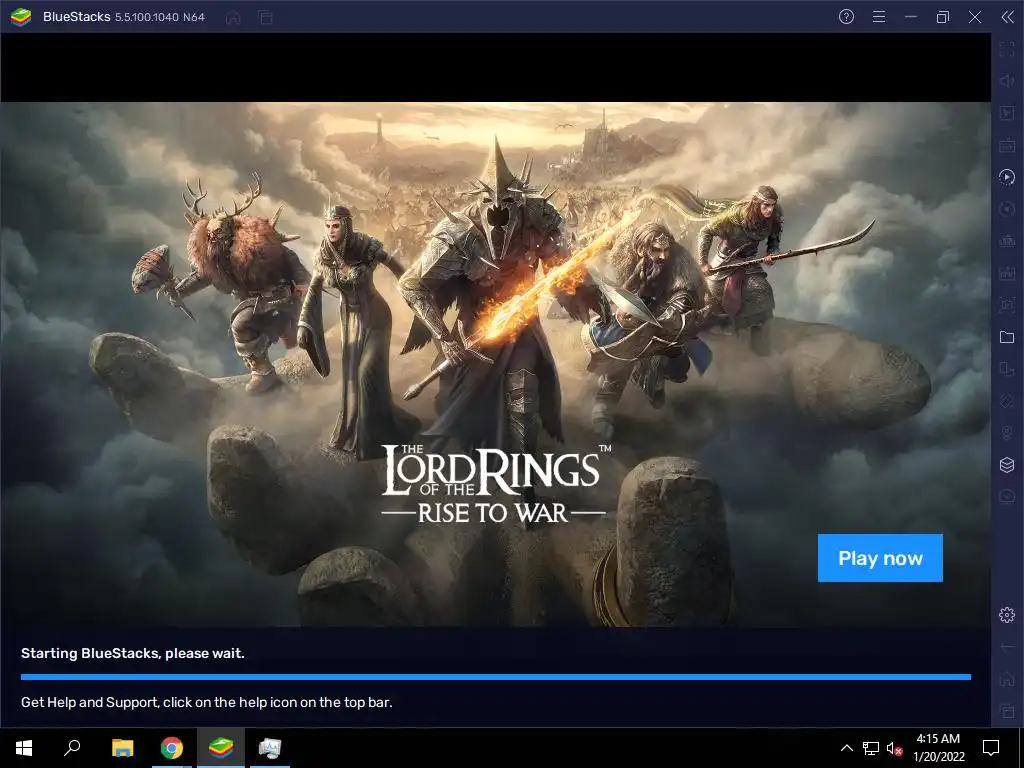Click the 'Get Help and Support' hint text
The image size is (1024, 768).
tap(206, 702)
